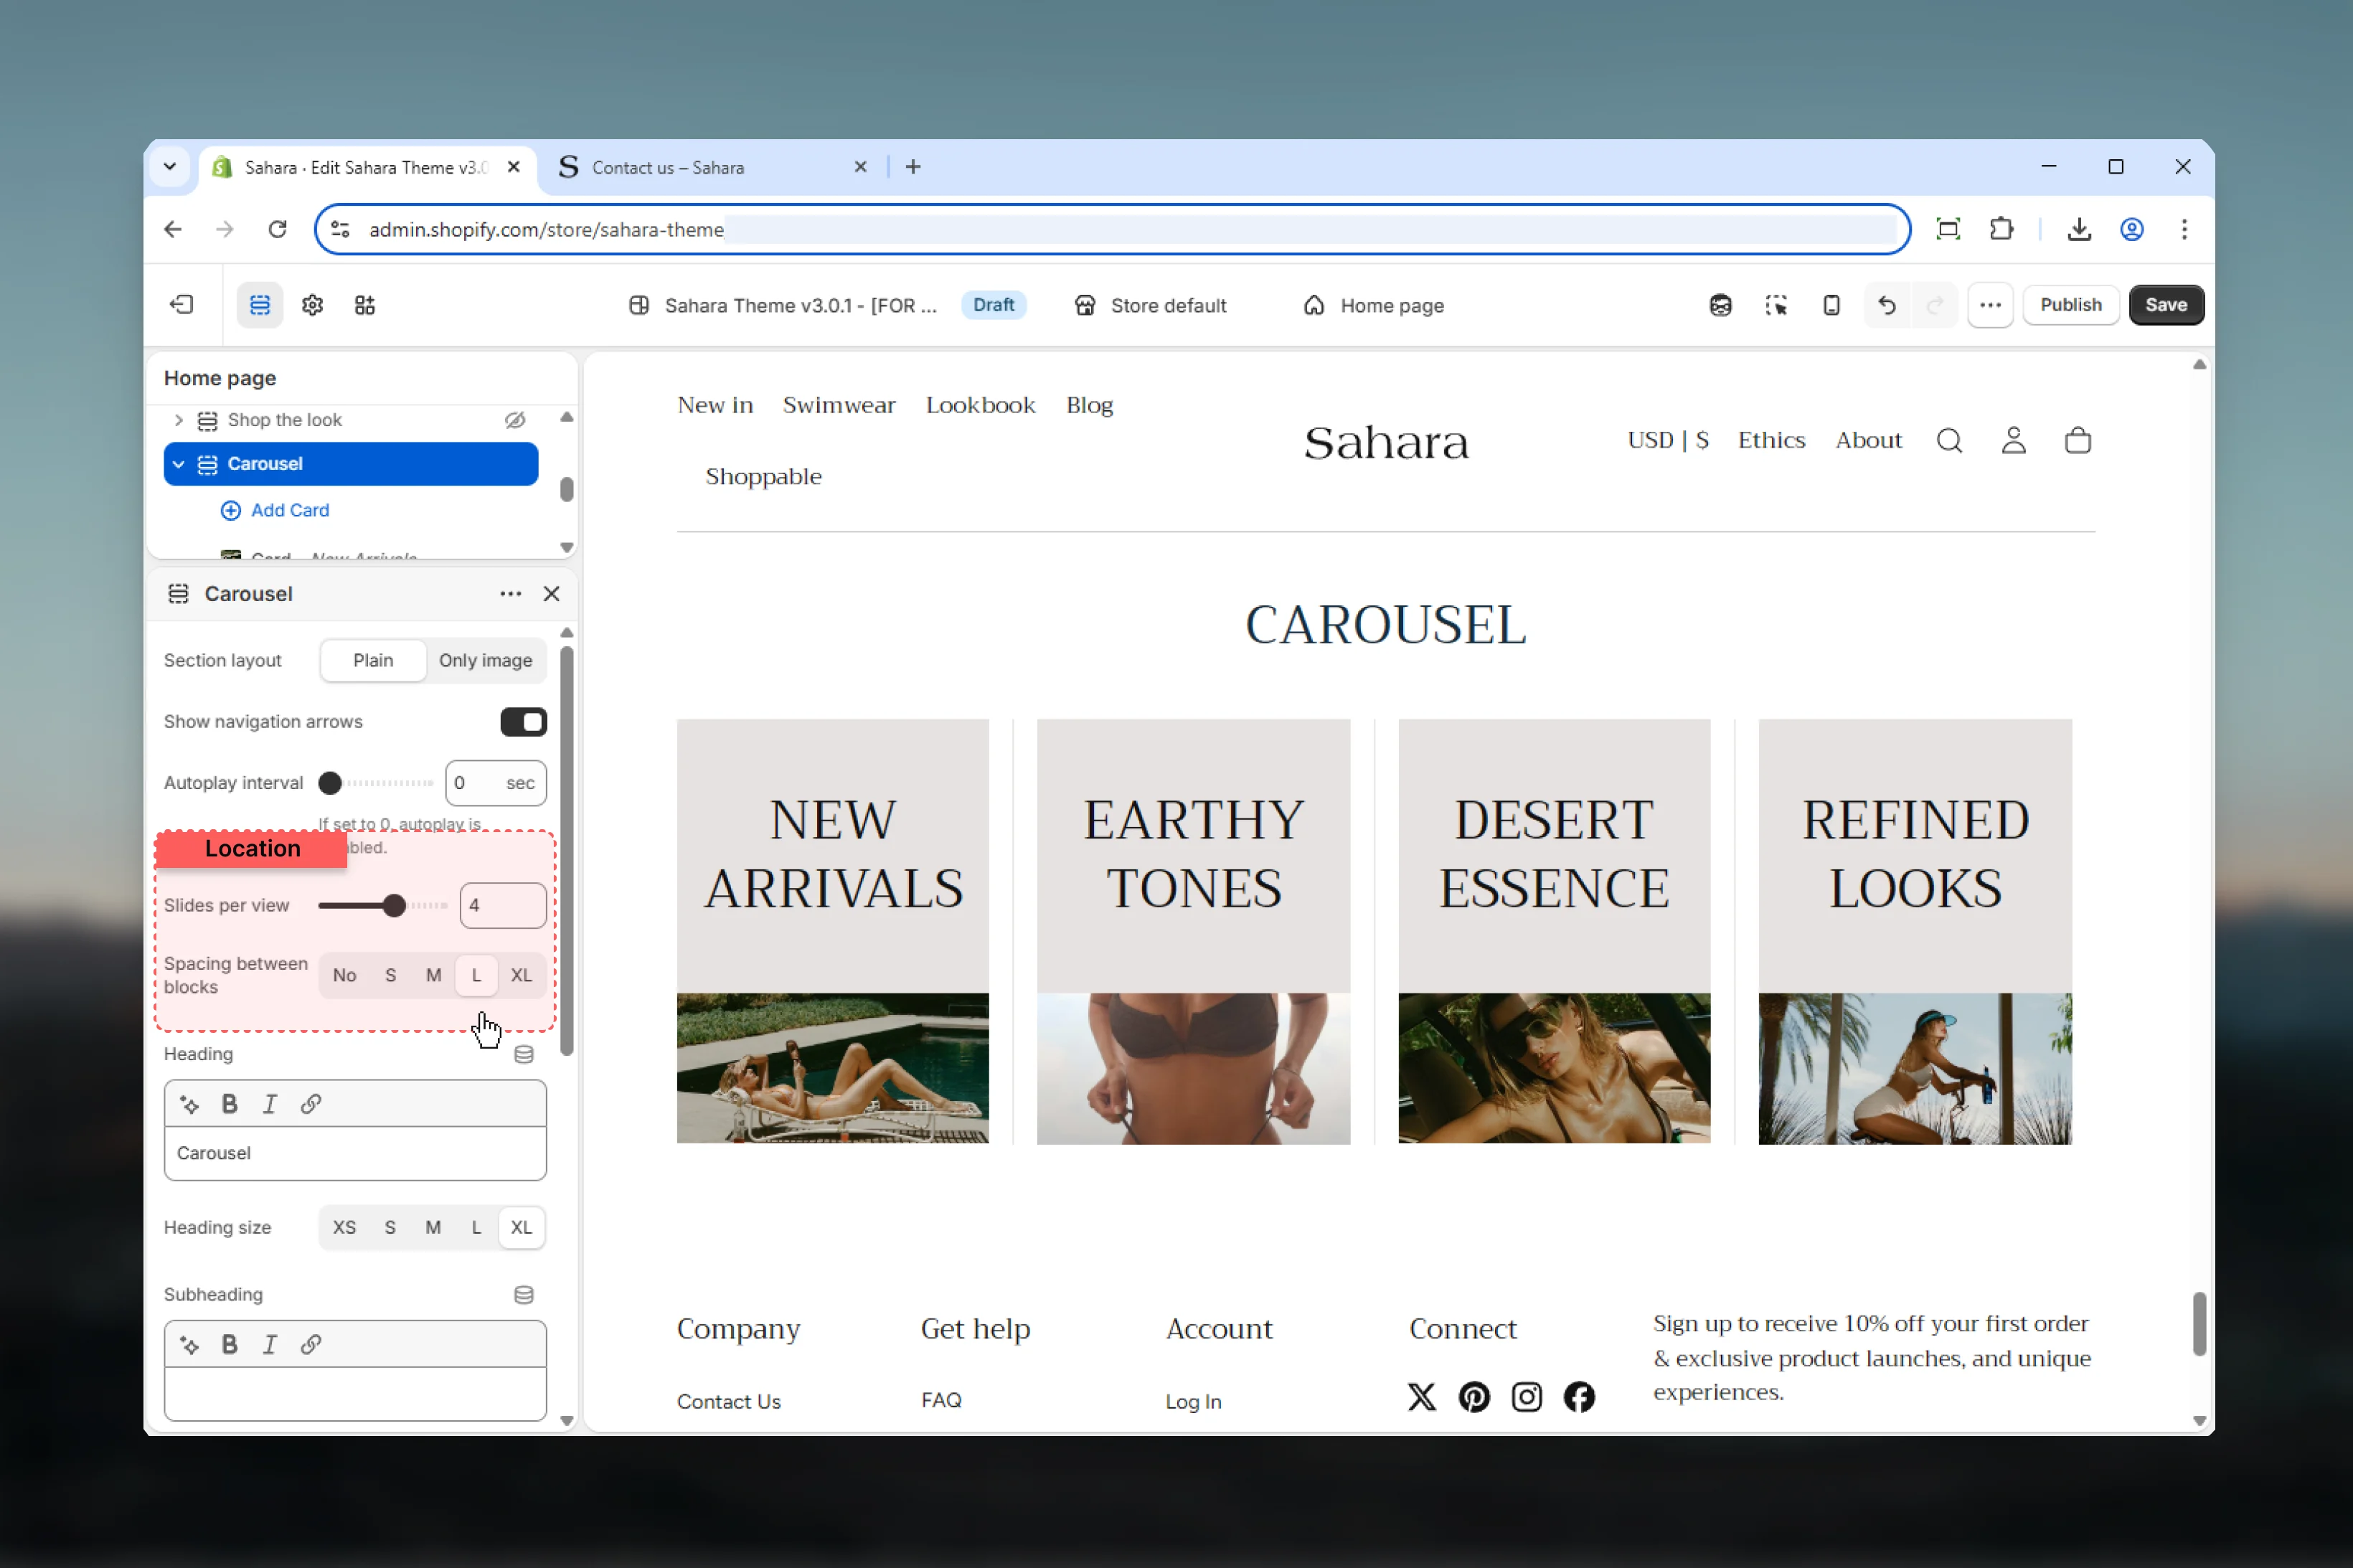Open the Log In footer link

[x=1193, y=1401]
